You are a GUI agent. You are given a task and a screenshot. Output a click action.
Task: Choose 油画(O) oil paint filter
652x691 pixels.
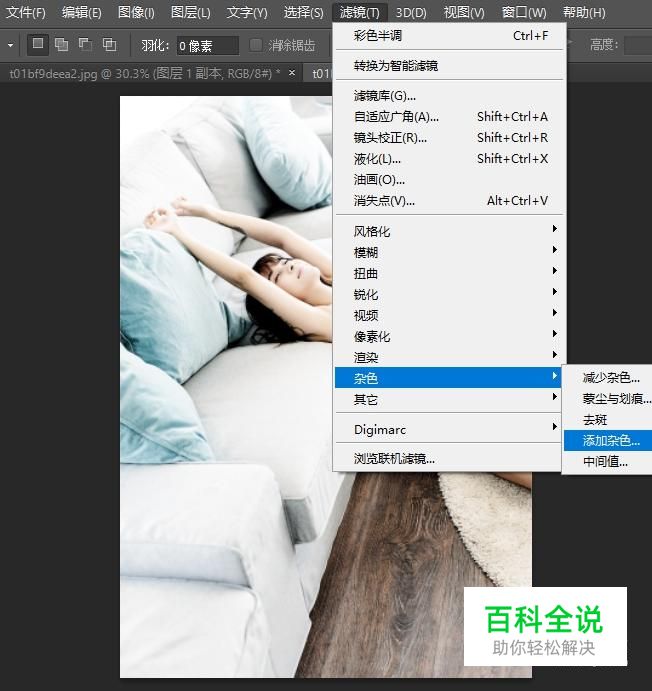[450, 180]
